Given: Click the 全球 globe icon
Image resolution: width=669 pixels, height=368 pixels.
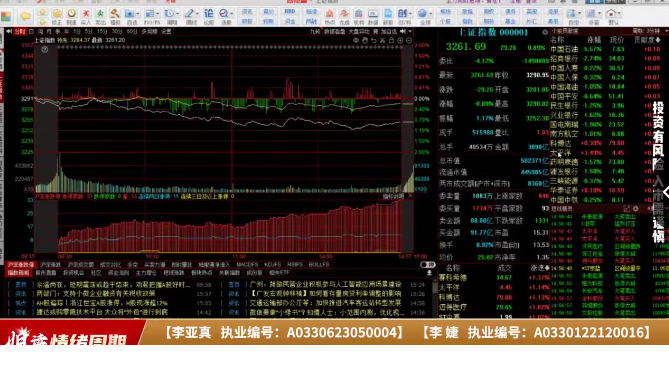Looking at the screenshot, I should 422,14.
